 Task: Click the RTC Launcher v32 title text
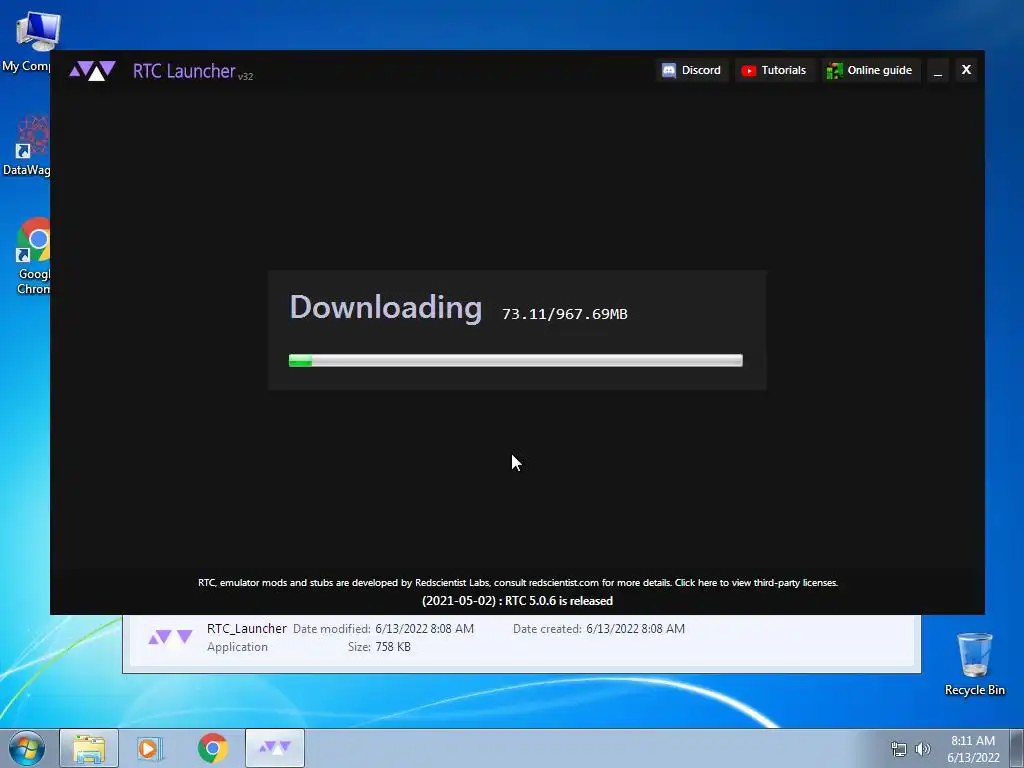193,71
